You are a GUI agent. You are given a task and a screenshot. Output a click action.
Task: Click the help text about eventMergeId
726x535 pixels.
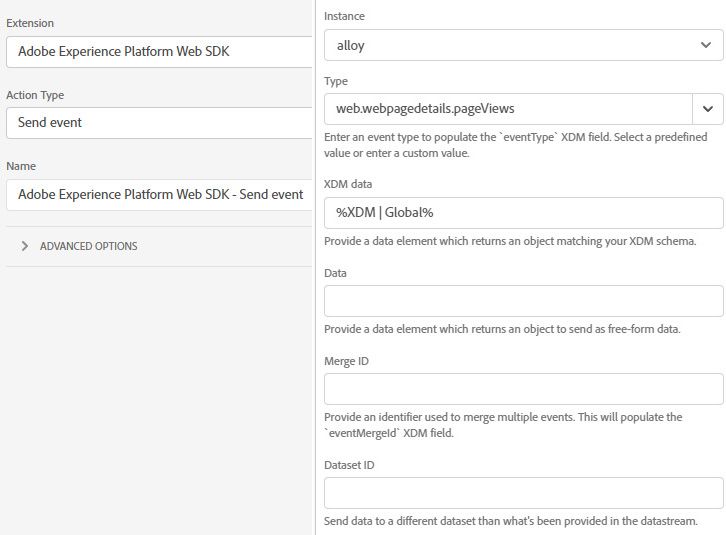[503, 425]
